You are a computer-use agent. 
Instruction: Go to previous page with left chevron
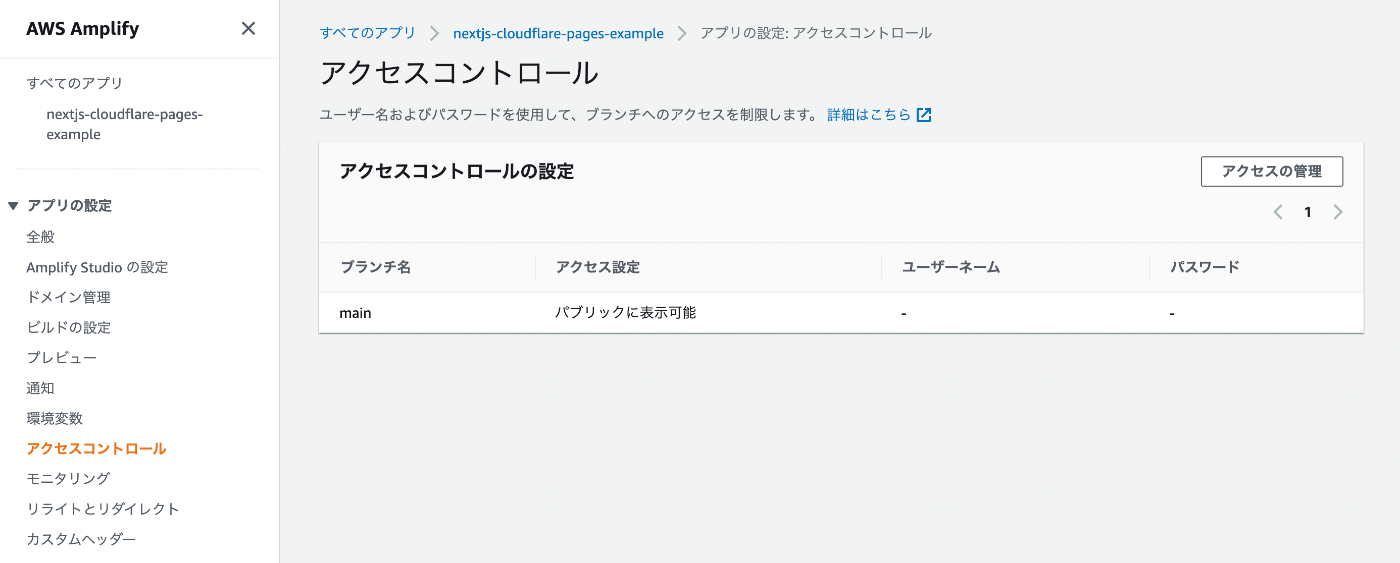tap(1277, 212)
